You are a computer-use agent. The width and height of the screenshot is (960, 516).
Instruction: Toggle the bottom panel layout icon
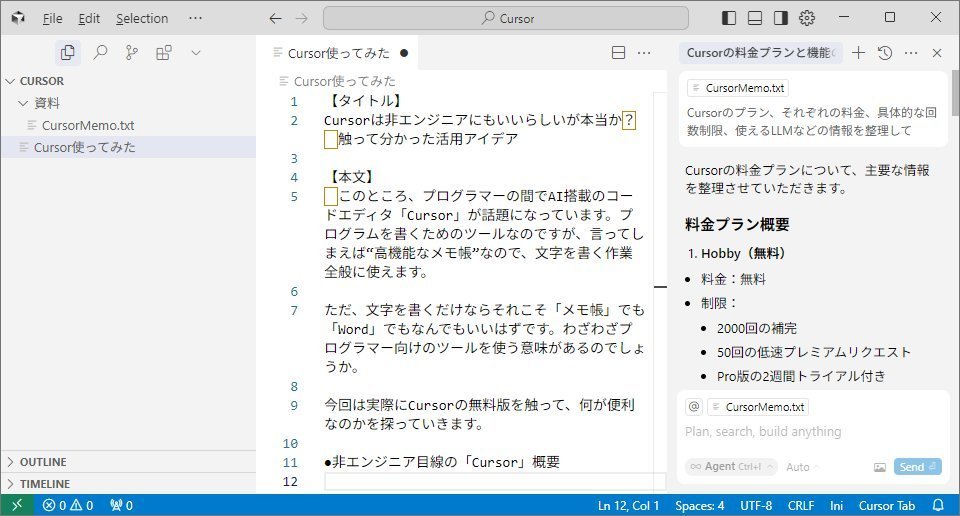click(x=755, y=18)
